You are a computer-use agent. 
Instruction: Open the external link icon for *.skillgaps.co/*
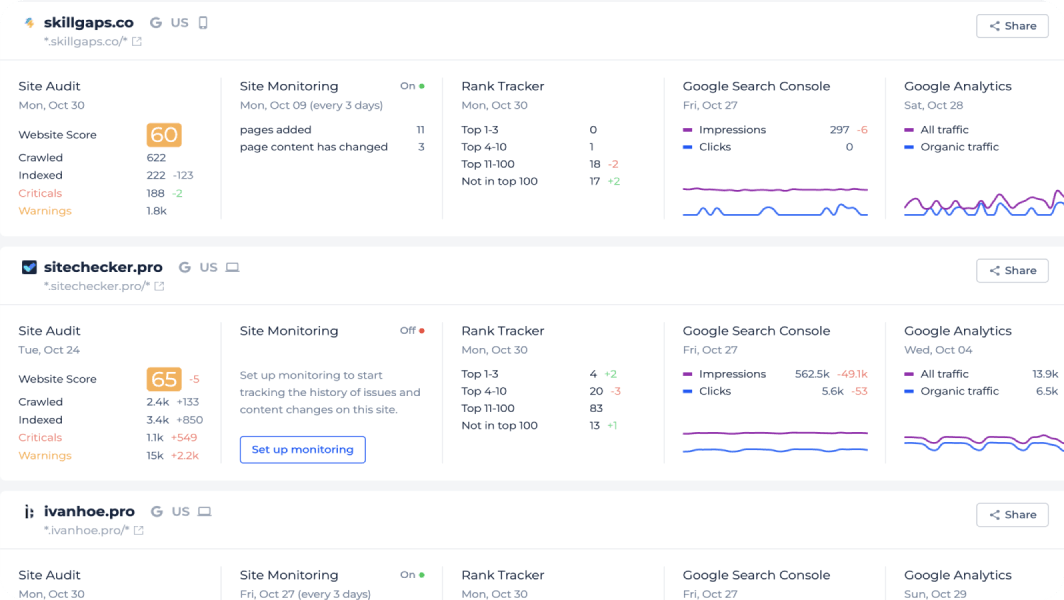point(136,41)
